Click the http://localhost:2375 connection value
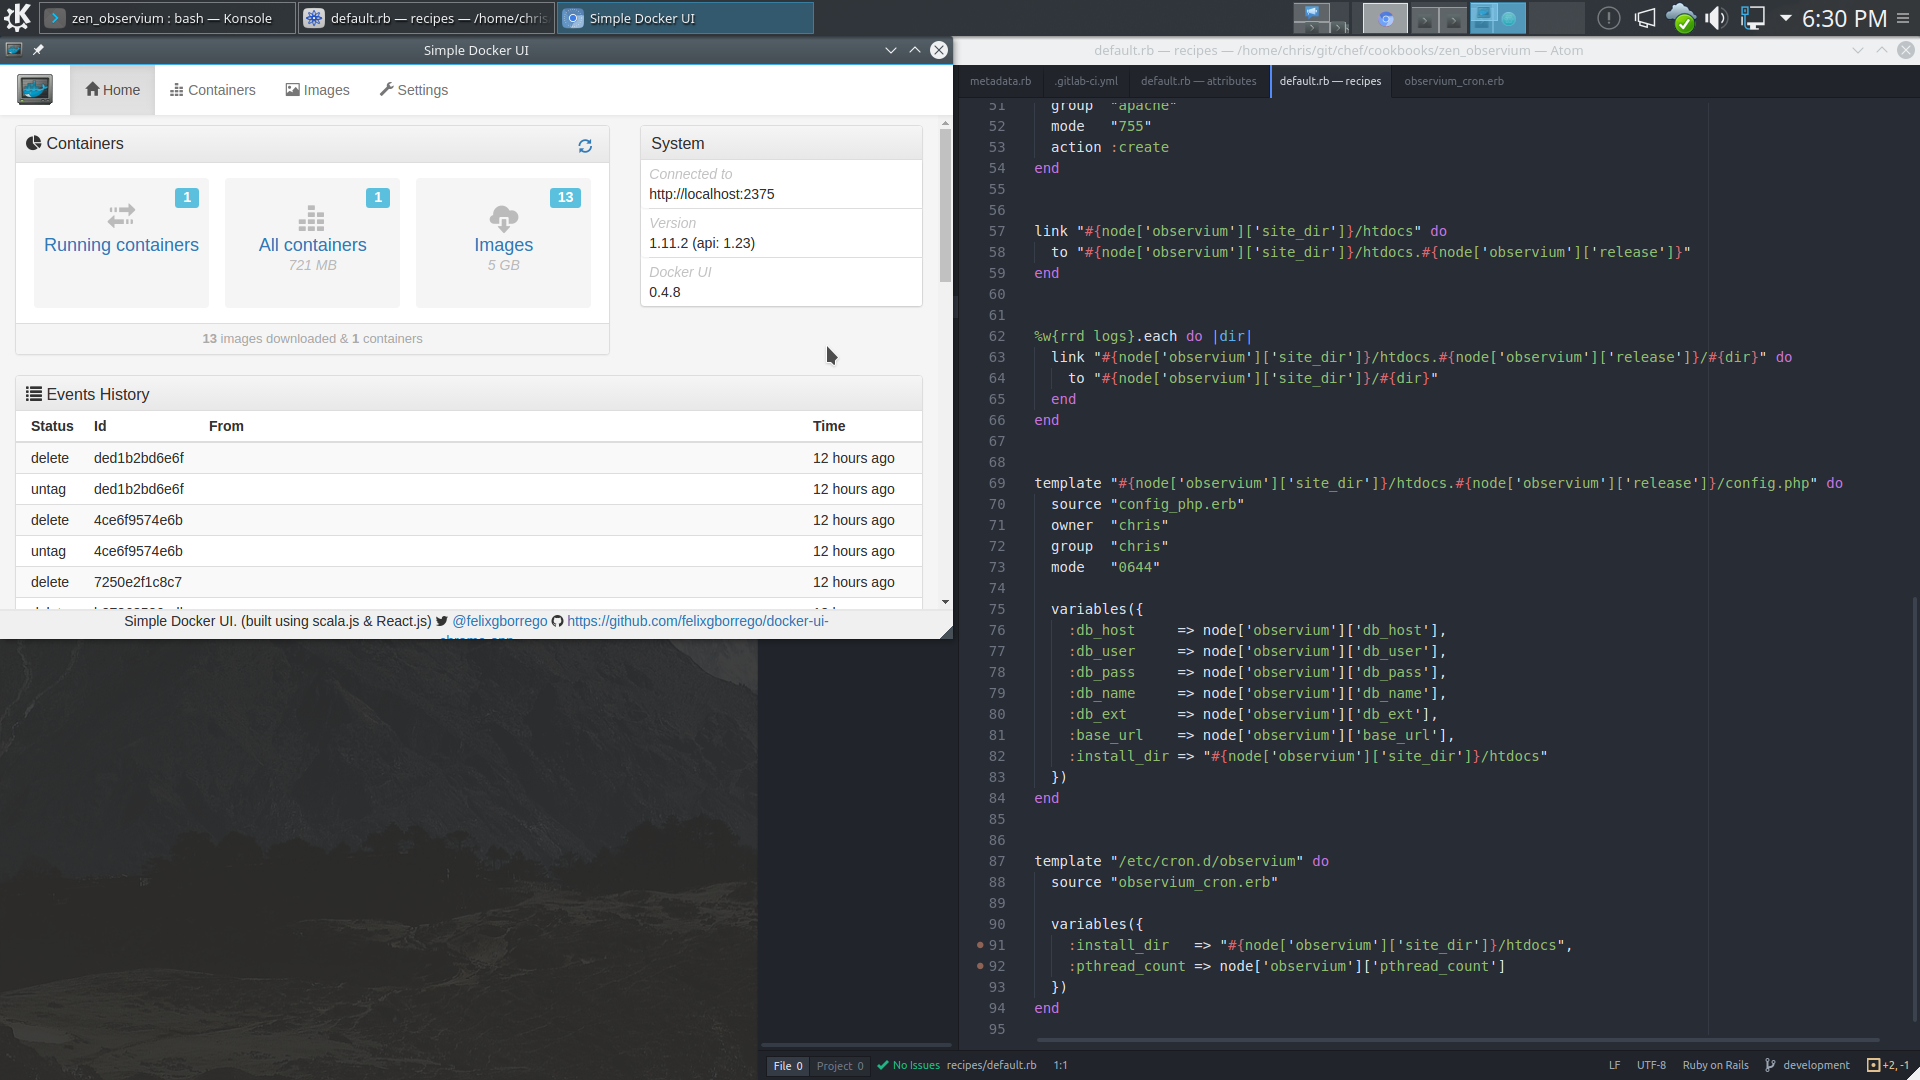This screenshot has width=1920, height=1080. 711,194
